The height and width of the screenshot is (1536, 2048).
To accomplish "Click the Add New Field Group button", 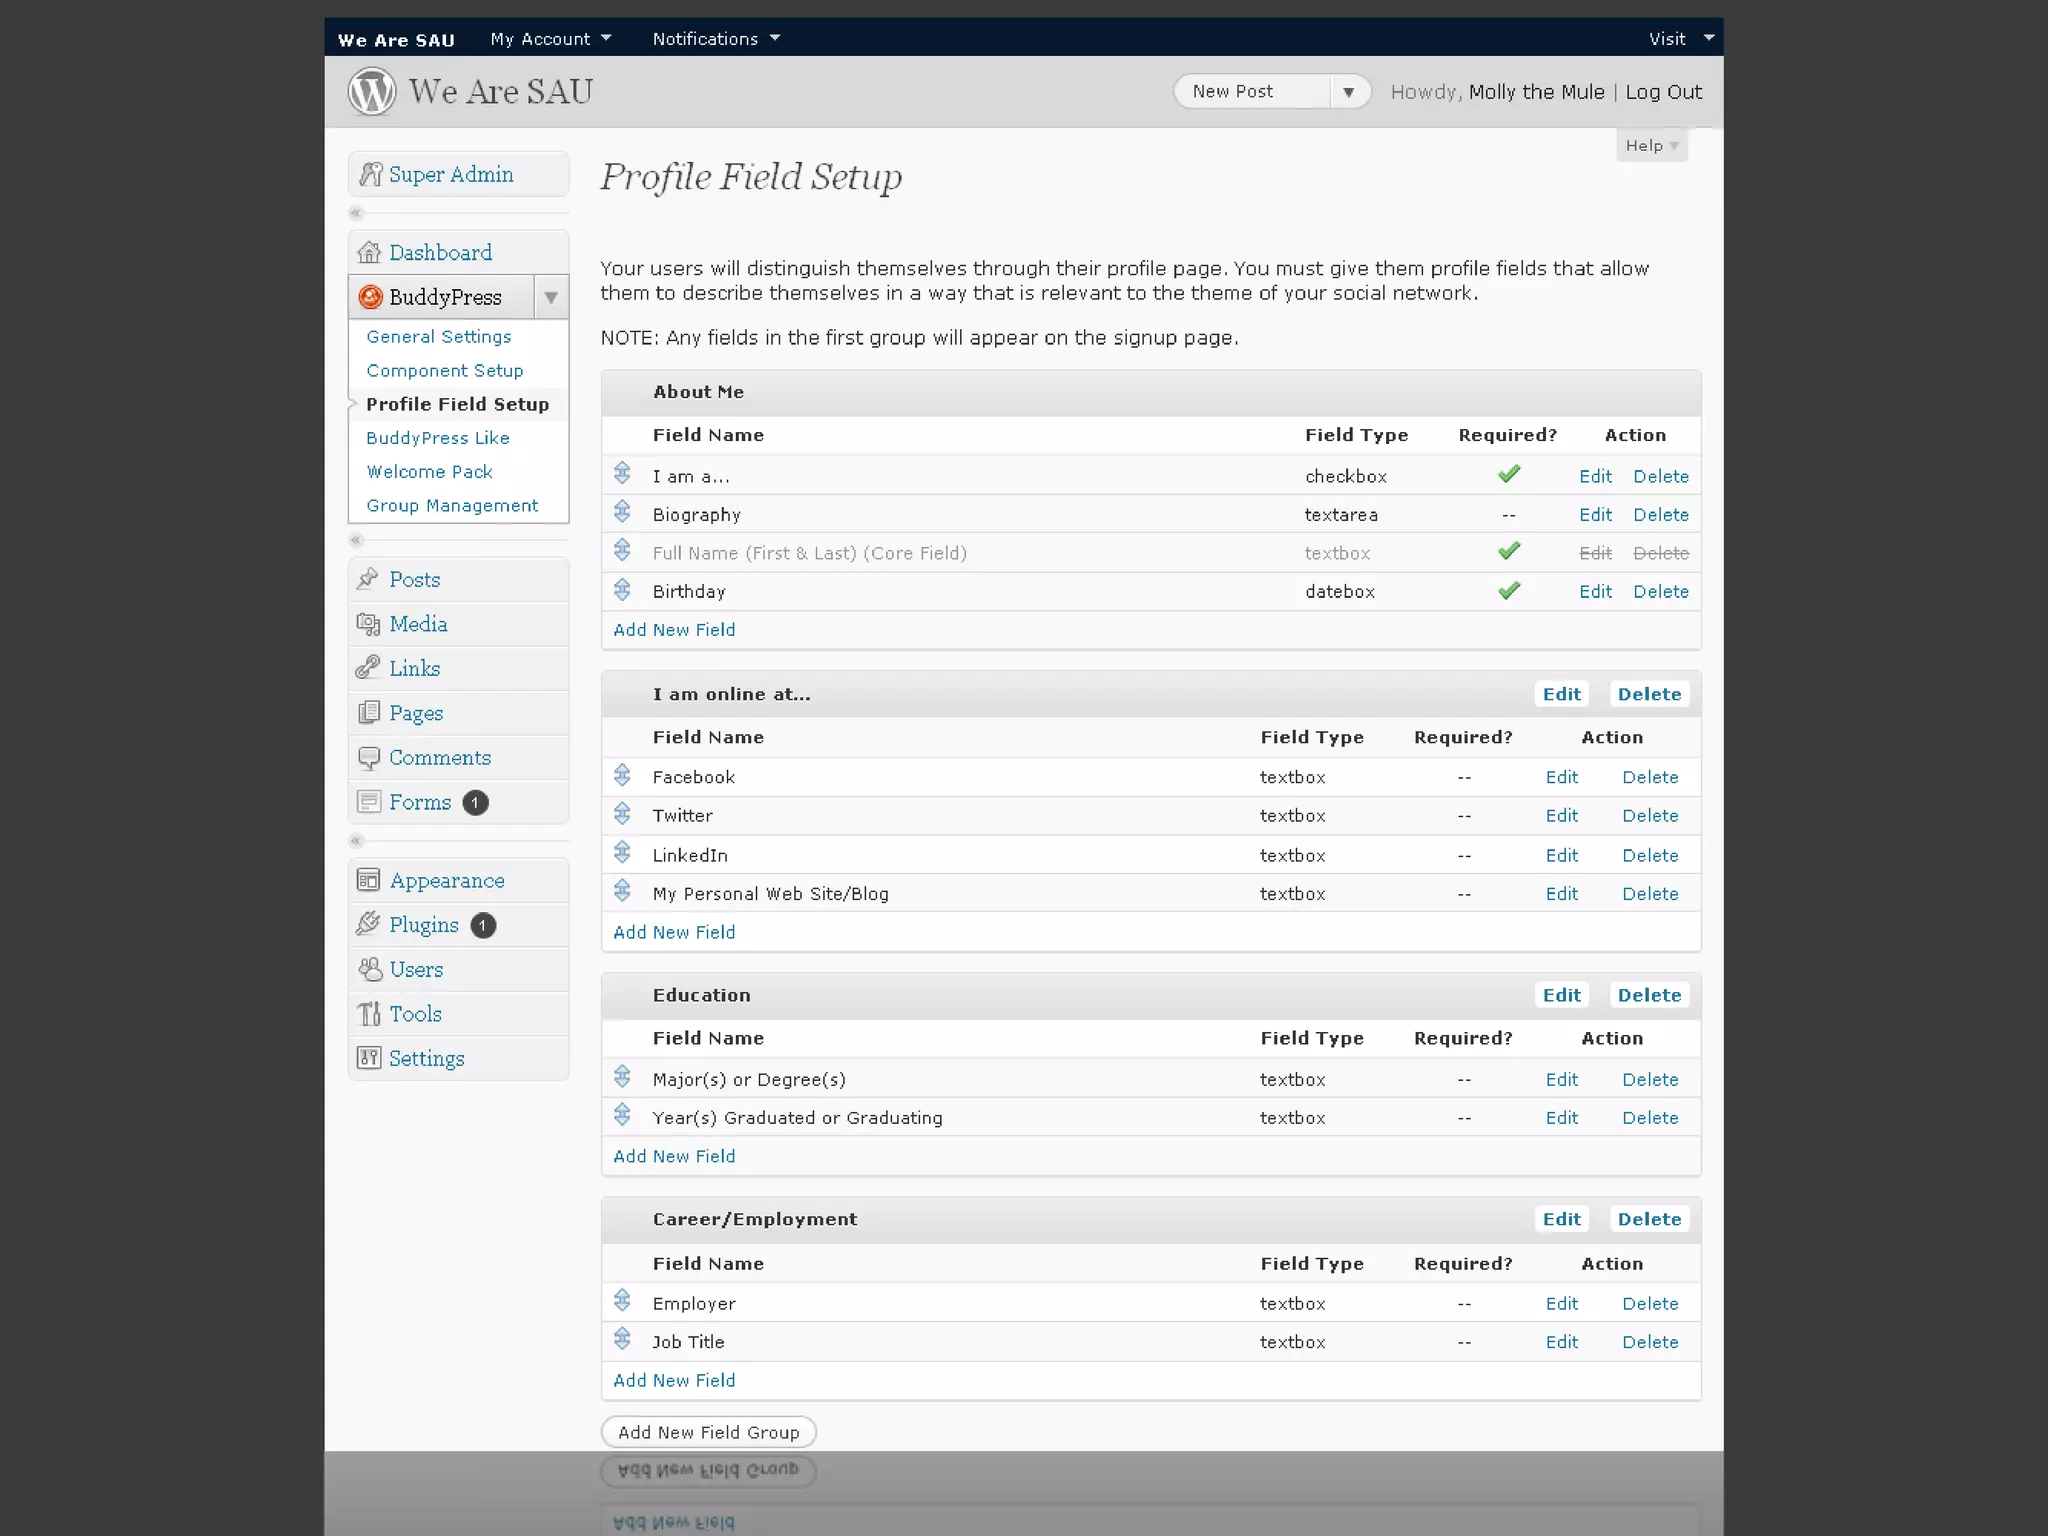I will coord(709,1432).
